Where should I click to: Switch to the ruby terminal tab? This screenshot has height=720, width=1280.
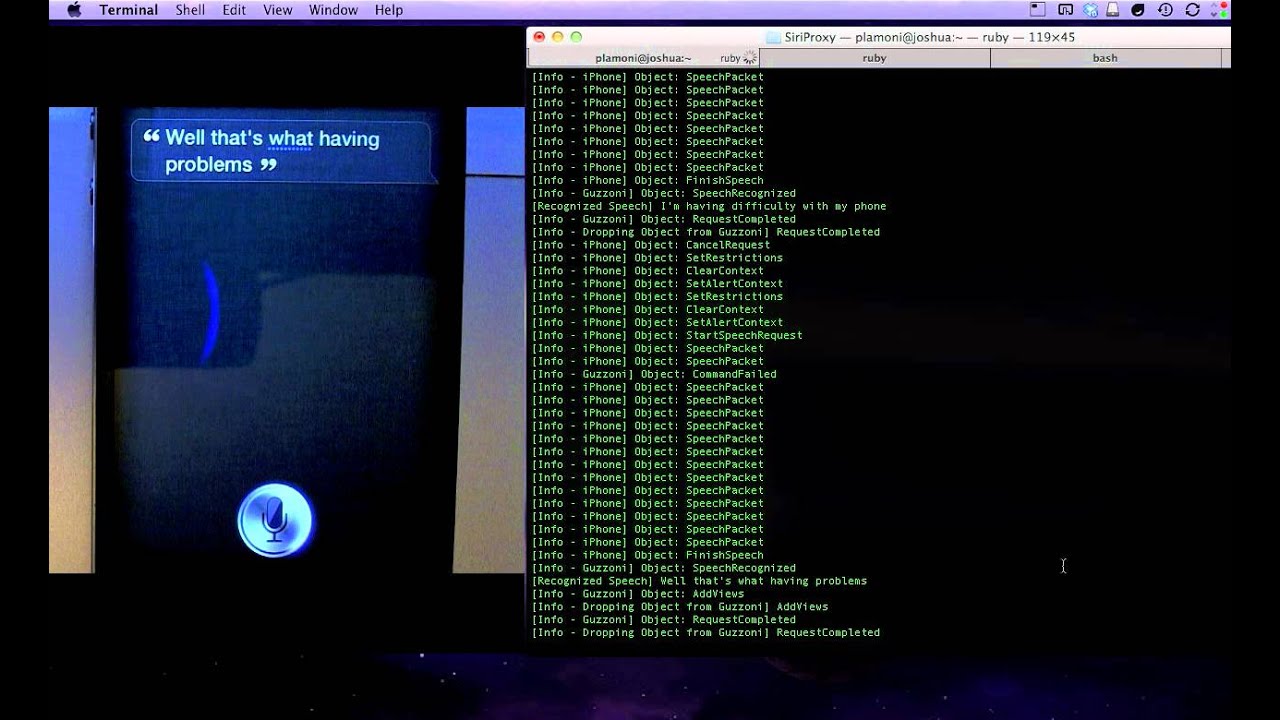pos(875,58)
